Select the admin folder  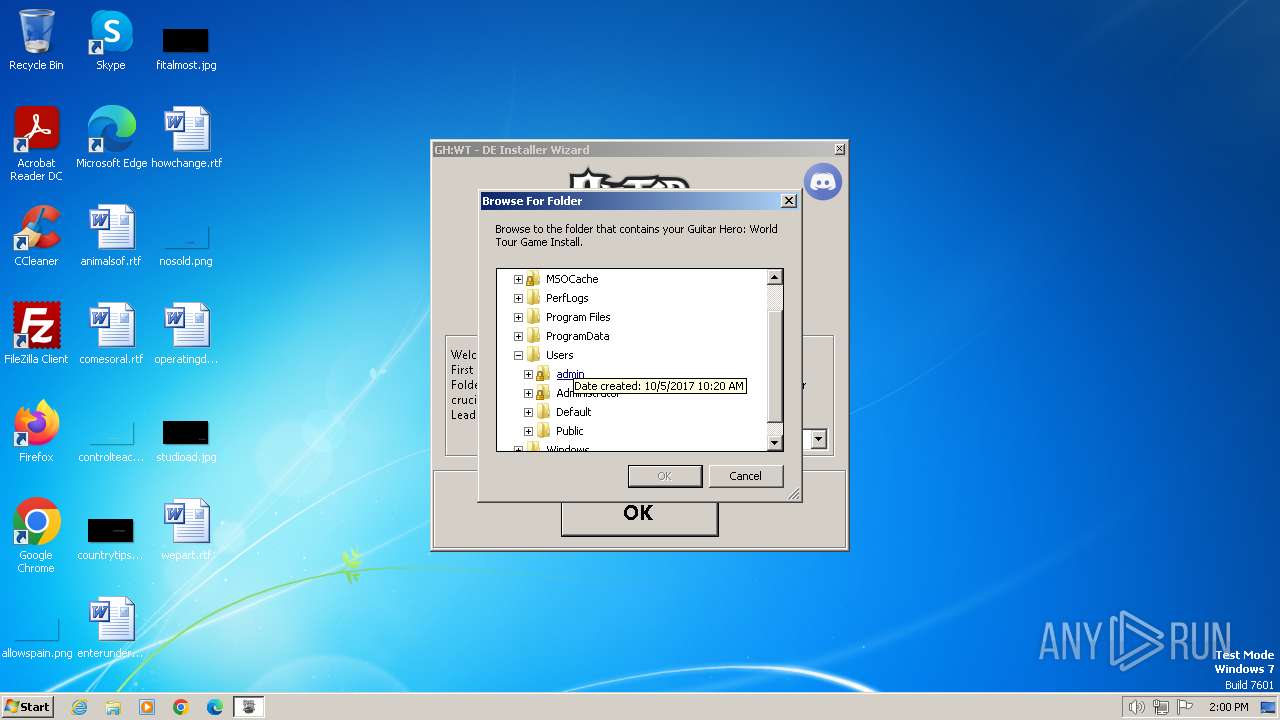pos(569,374)
